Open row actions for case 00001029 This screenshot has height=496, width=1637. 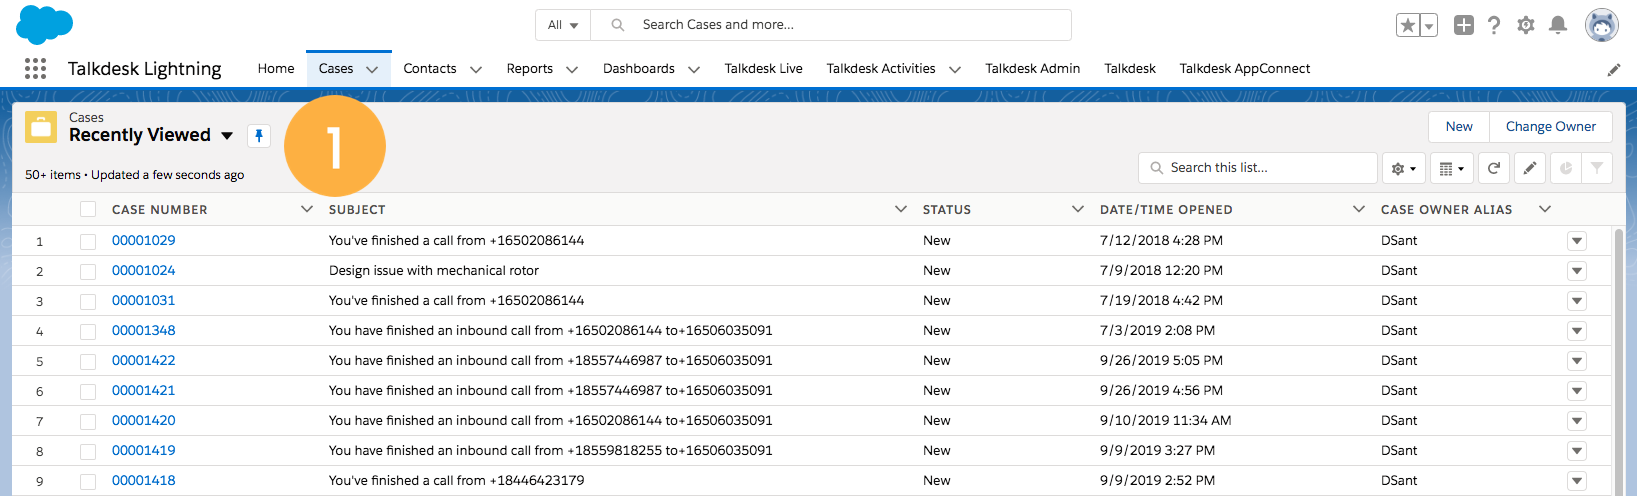pos(1577,241)
